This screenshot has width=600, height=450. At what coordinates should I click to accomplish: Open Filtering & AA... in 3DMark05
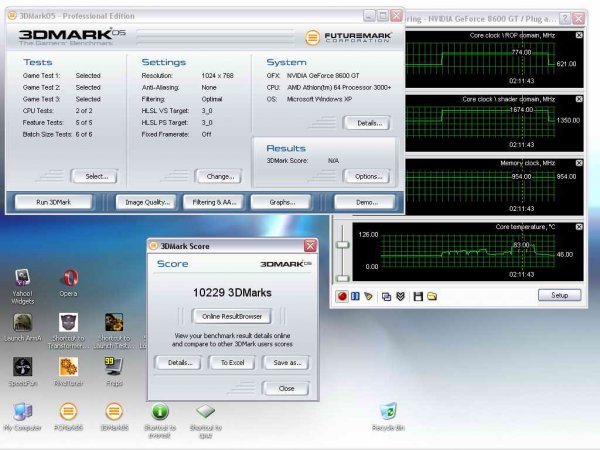(x=214, y=202)
